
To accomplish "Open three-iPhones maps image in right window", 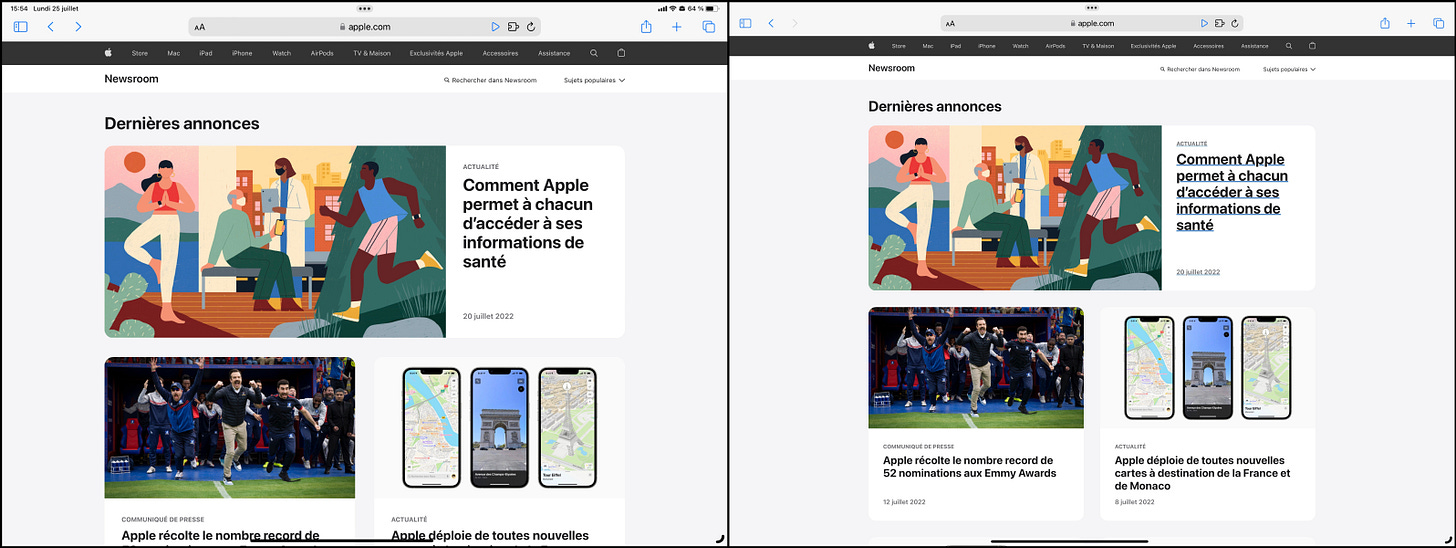I will click(1208, 367).
